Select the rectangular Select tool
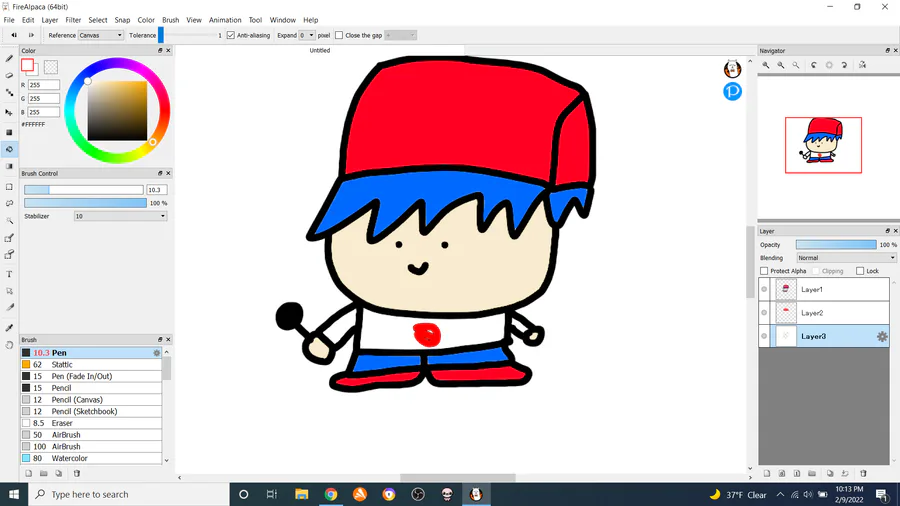 9,187
